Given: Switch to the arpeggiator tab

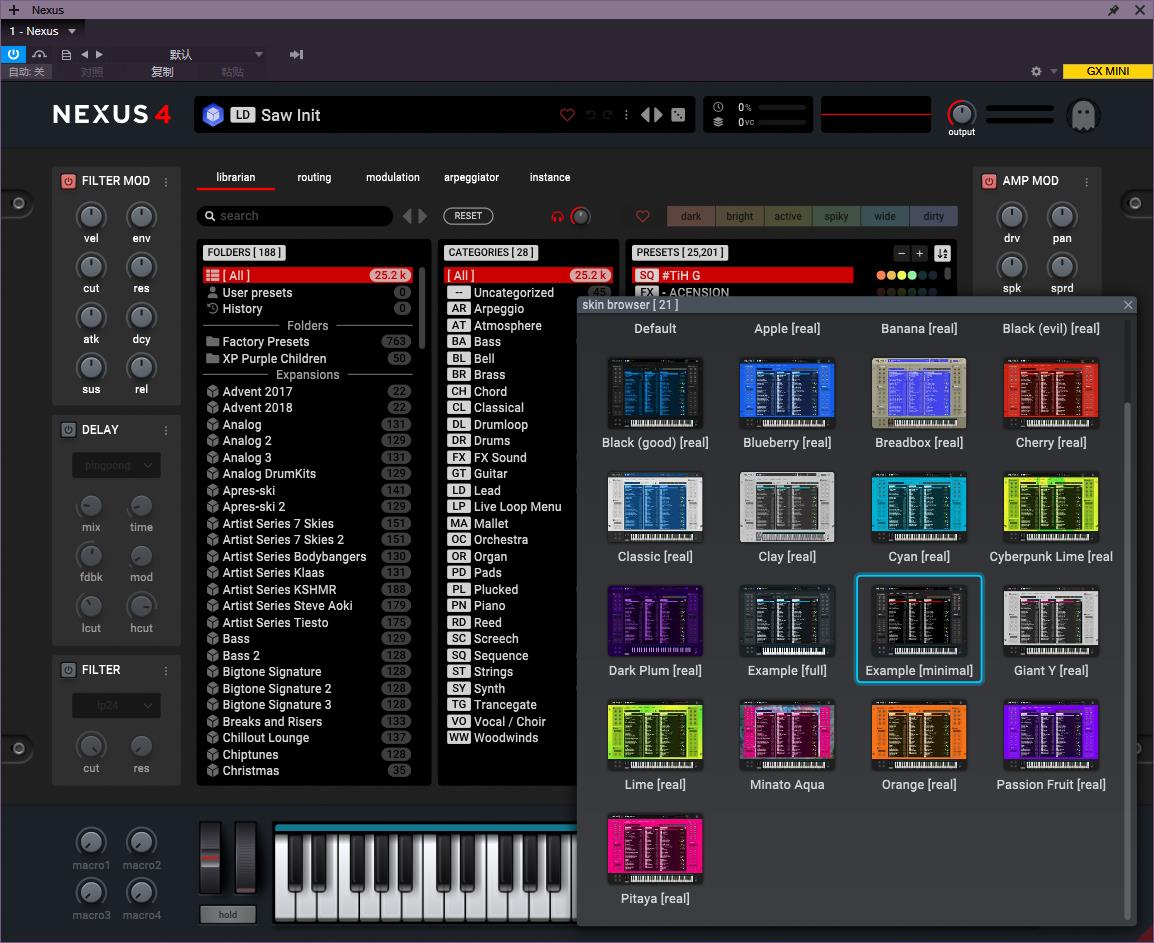Looking at the screenshot, I should pos(471,177).
